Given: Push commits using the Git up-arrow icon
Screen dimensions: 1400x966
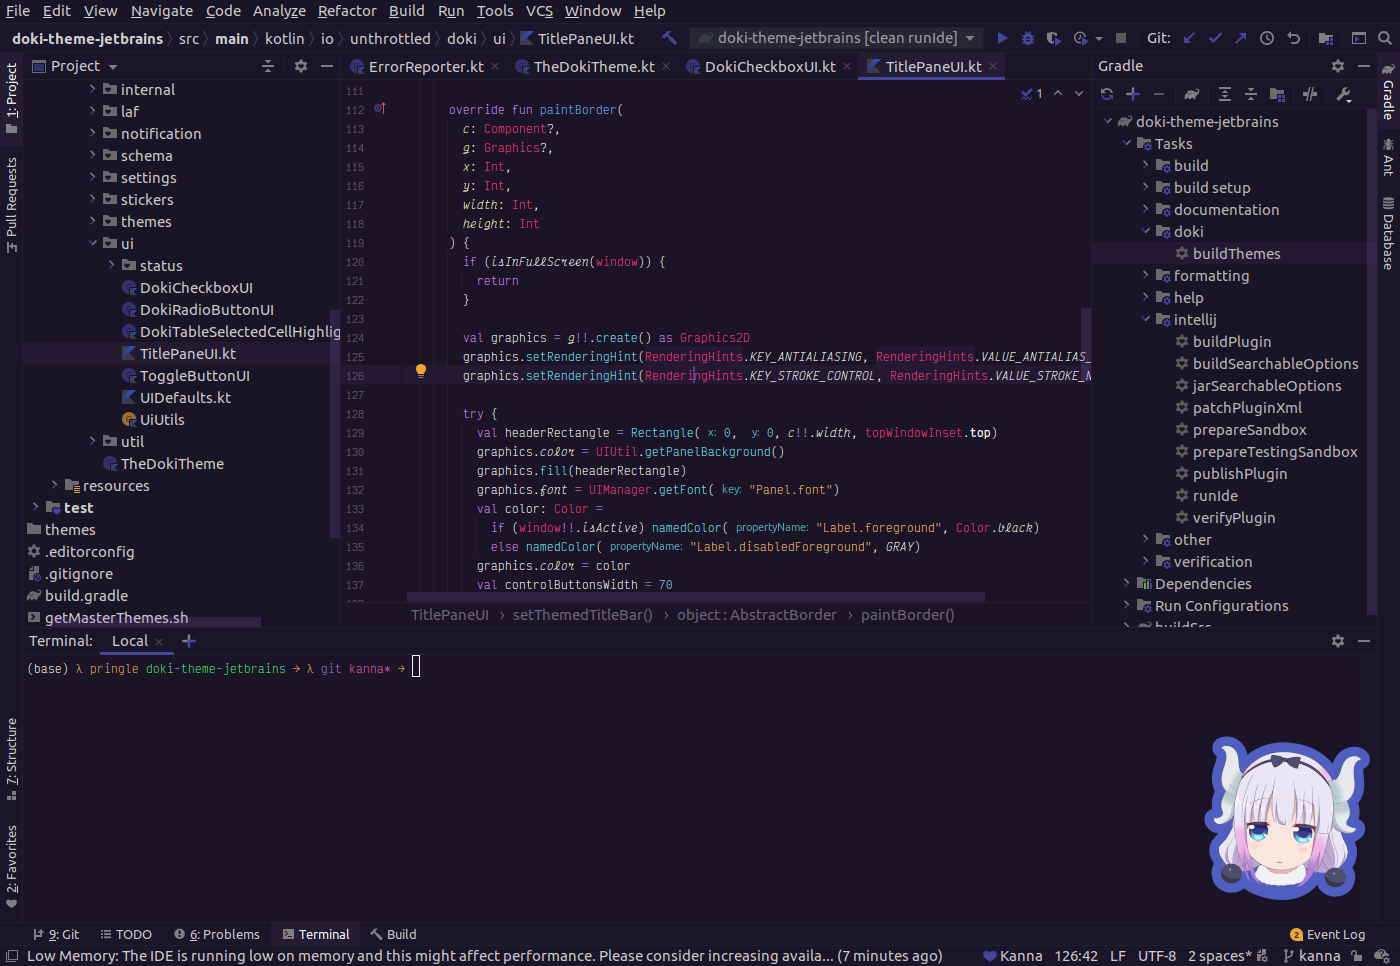Looking at the screenshot, I should [x=1240, y=37].
